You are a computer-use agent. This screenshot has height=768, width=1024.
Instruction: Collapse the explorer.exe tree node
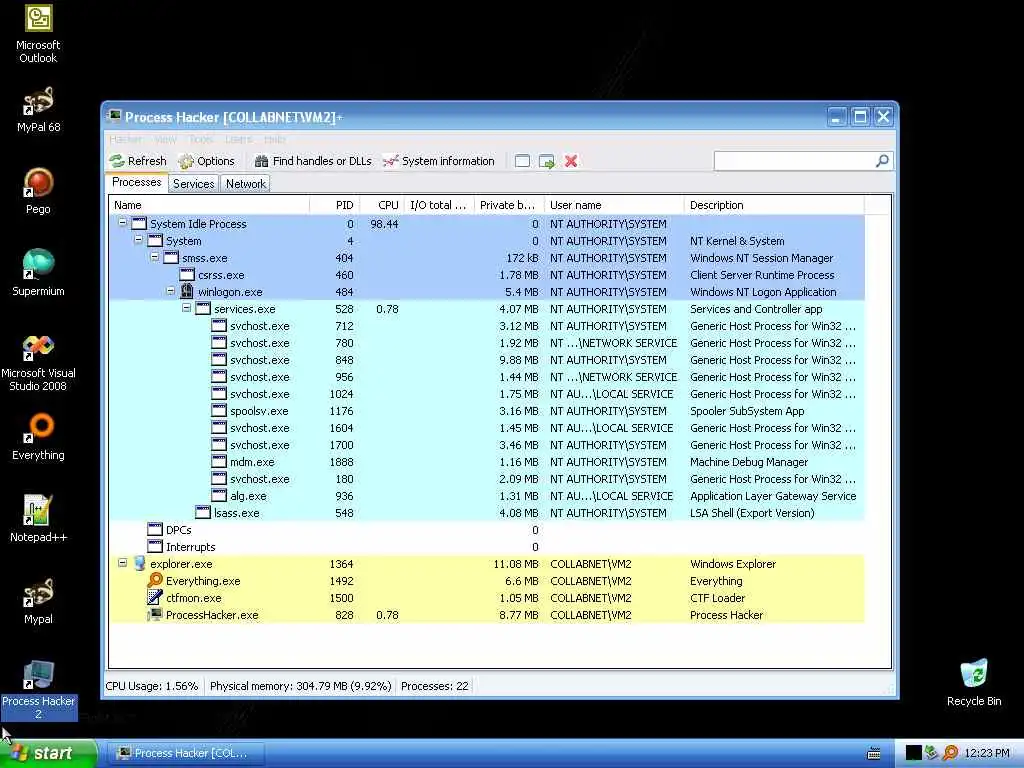point(122,562)
